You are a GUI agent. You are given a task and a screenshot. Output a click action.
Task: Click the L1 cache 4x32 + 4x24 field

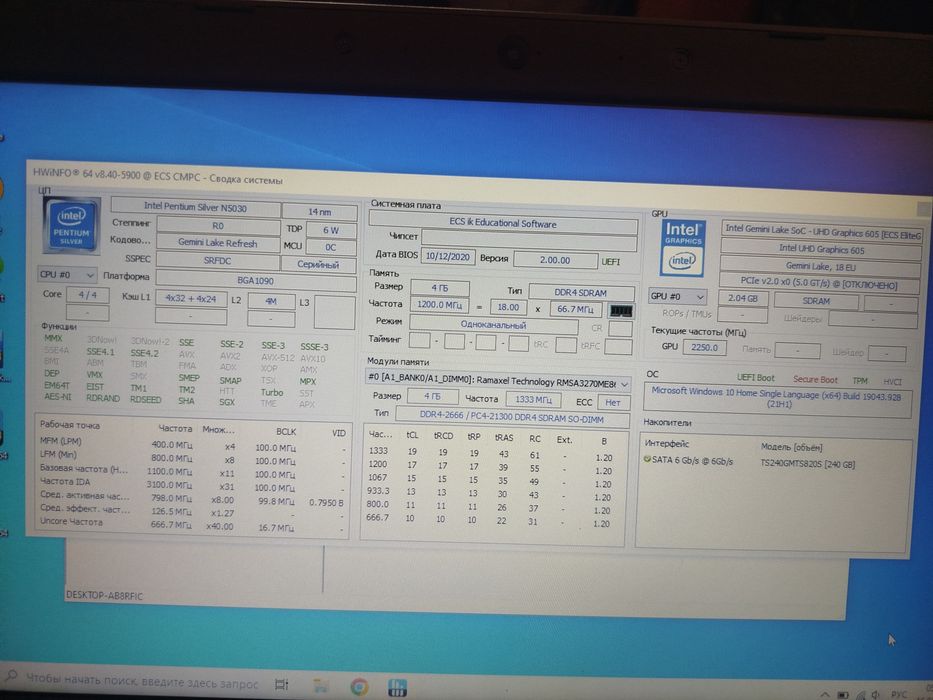[x=191, y=299]
